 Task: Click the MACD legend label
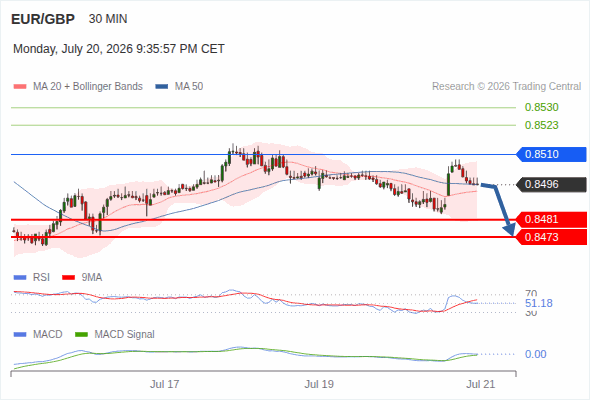(x=48, y=335)
